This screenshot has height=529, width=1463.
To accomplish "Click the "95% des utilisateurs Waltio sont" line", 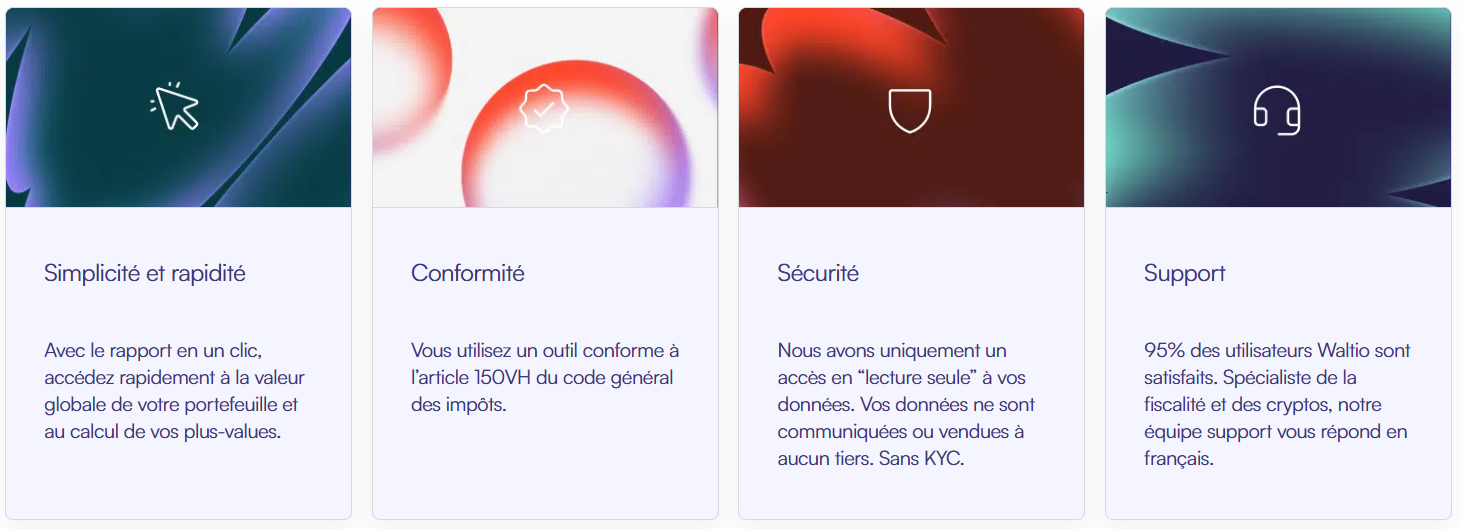I will click(1277, 351).
